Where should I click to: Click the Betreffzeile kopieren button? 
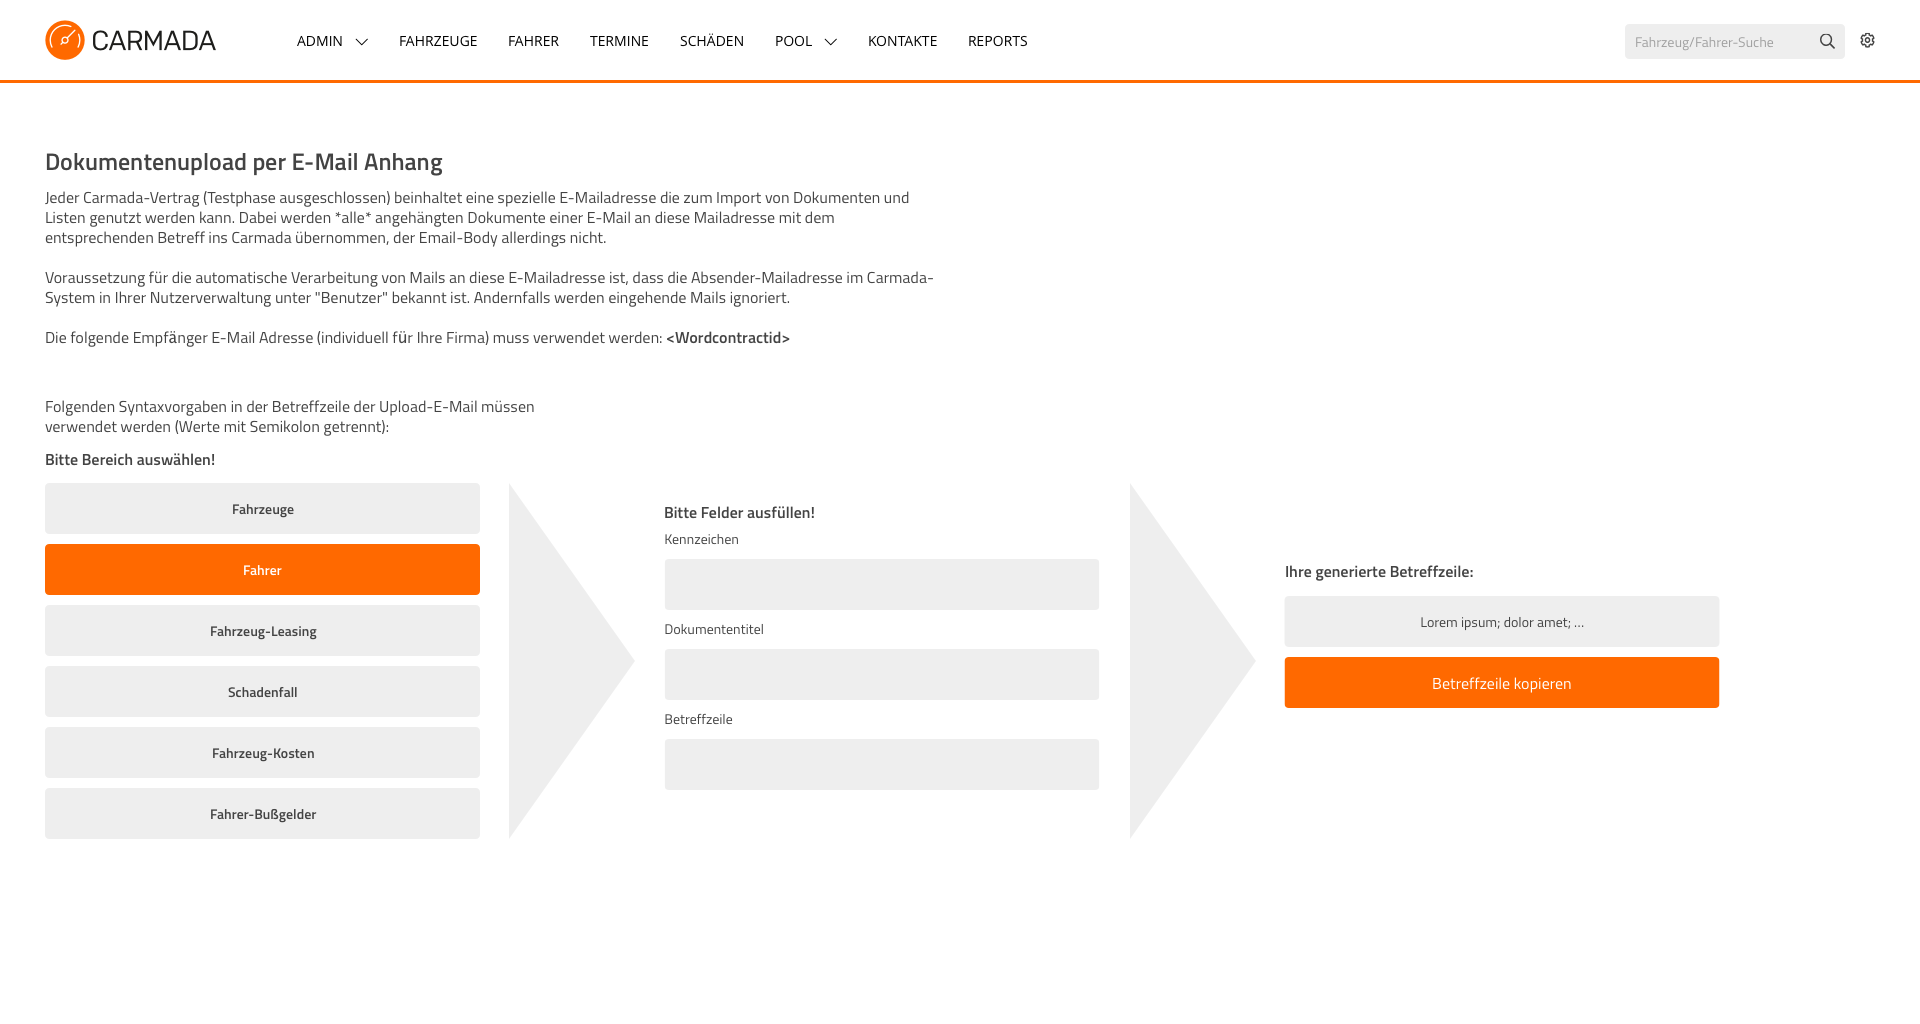tap(1501, 683)
